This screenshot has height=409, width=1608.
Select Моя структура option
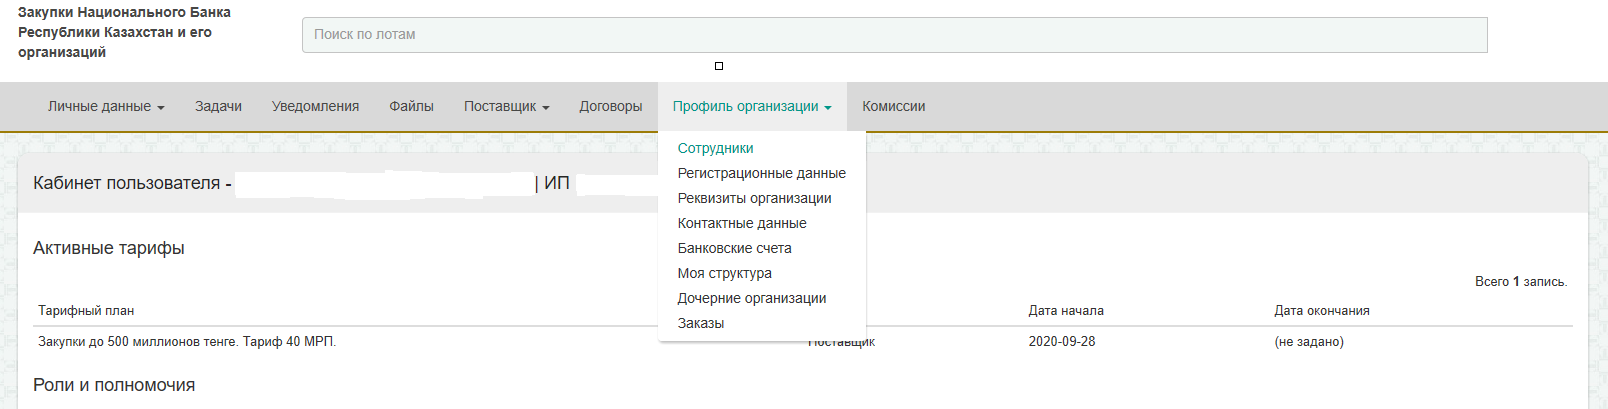[724, 273]
